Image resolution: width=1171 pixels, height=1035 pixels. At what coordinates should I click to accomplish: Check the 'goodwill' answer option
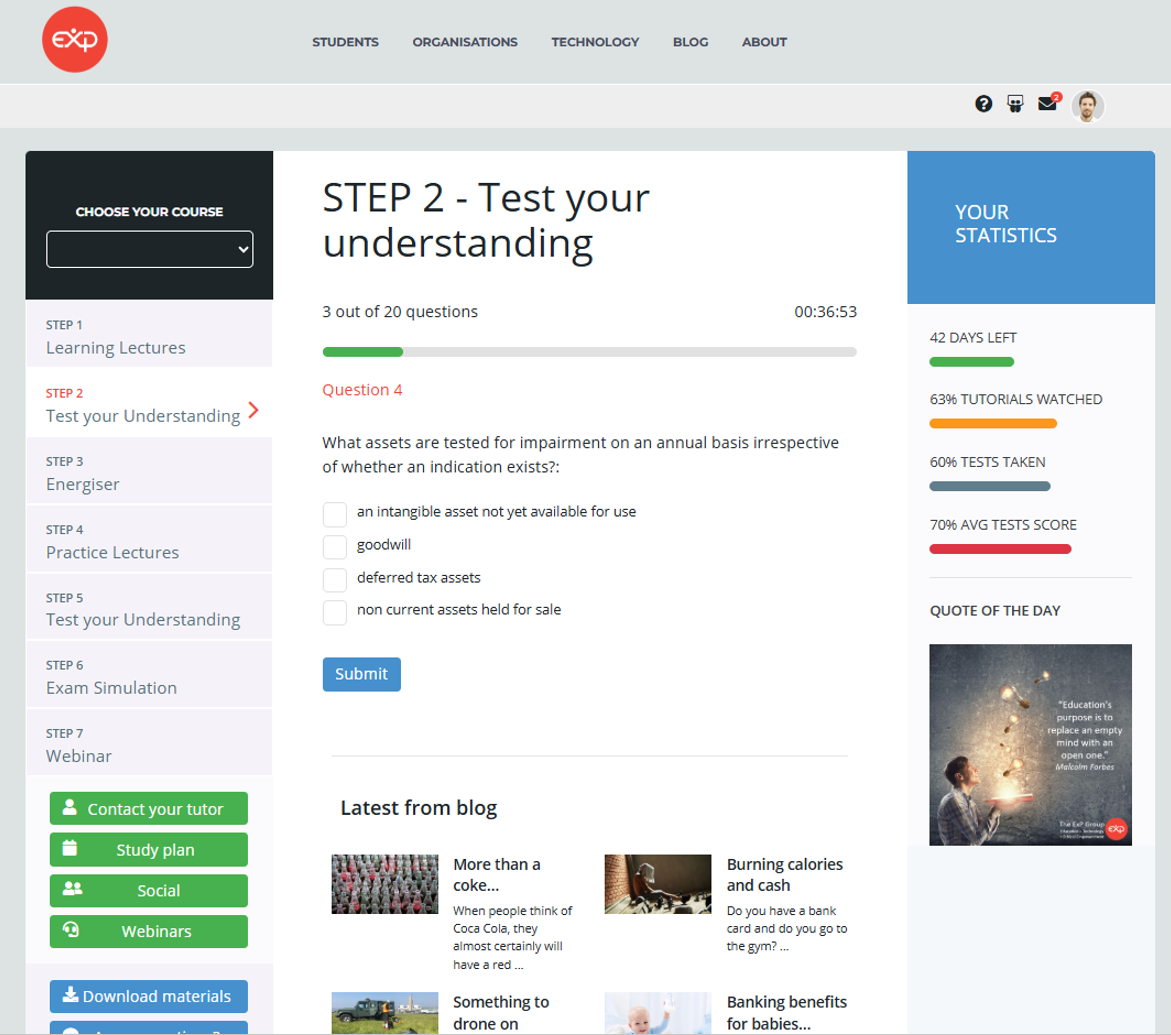pos(335,546)
